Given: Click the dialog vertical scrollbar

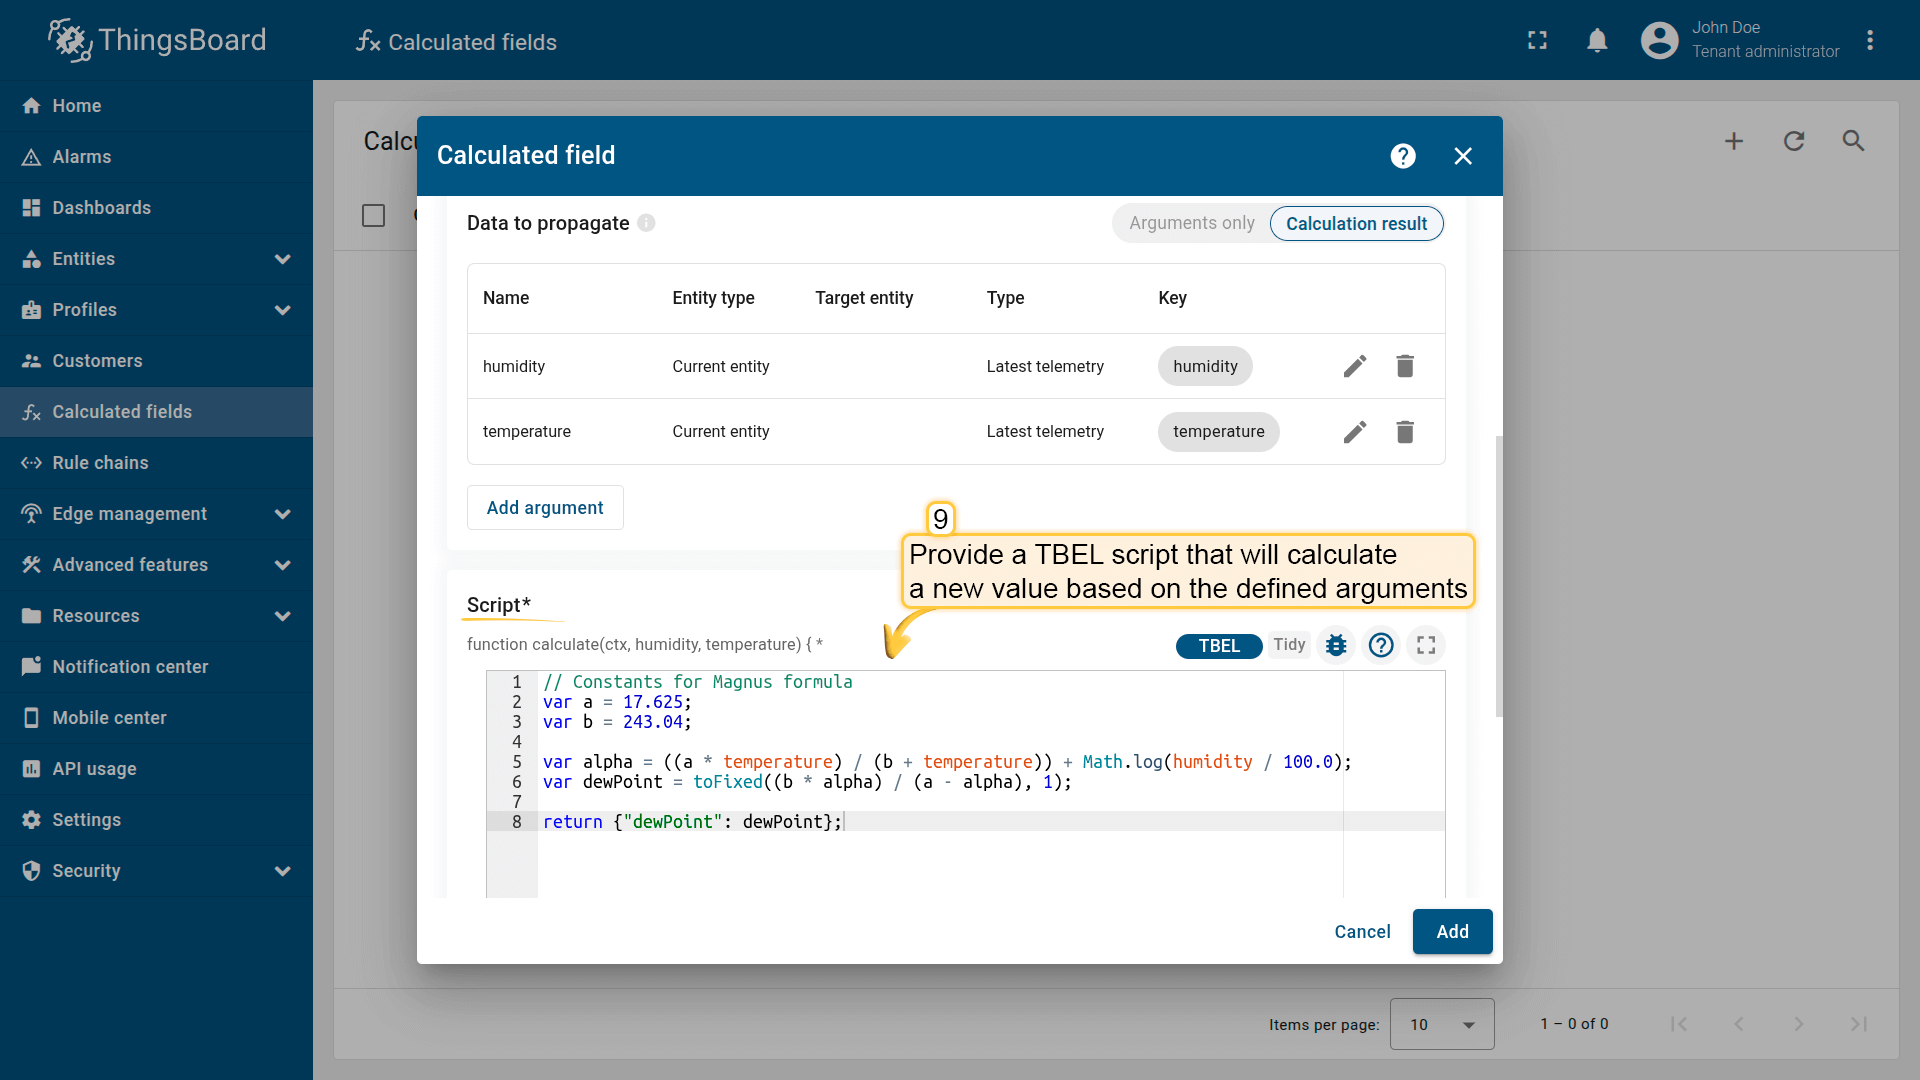Looking at the screenshot, I should click(x=1498, y=575).
